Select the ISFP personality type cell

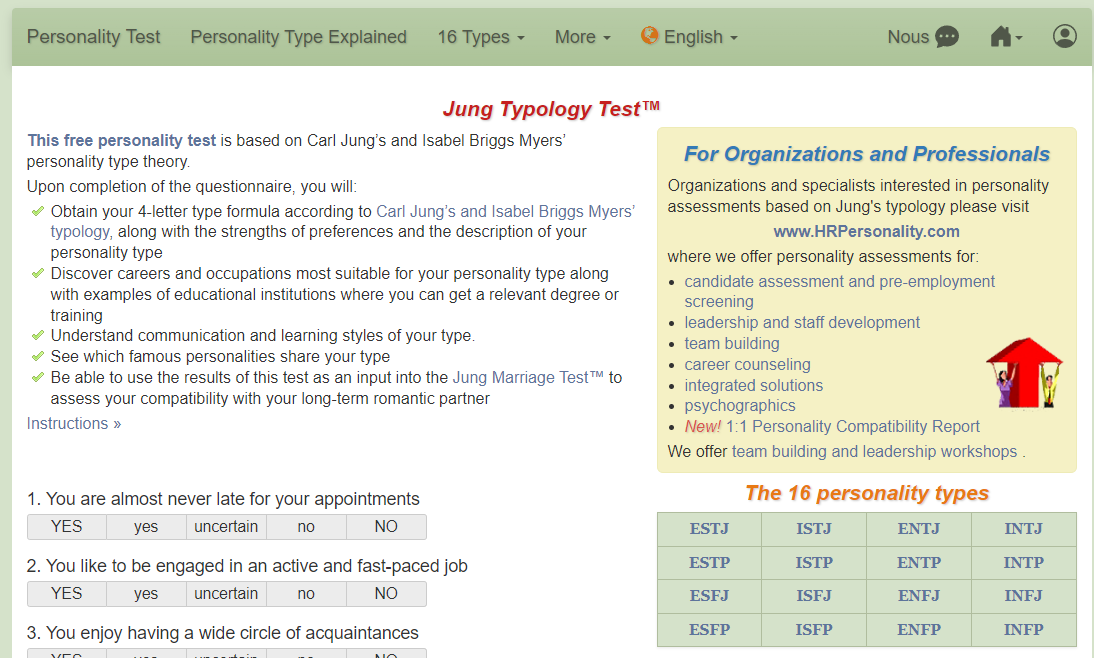(814, 629)
